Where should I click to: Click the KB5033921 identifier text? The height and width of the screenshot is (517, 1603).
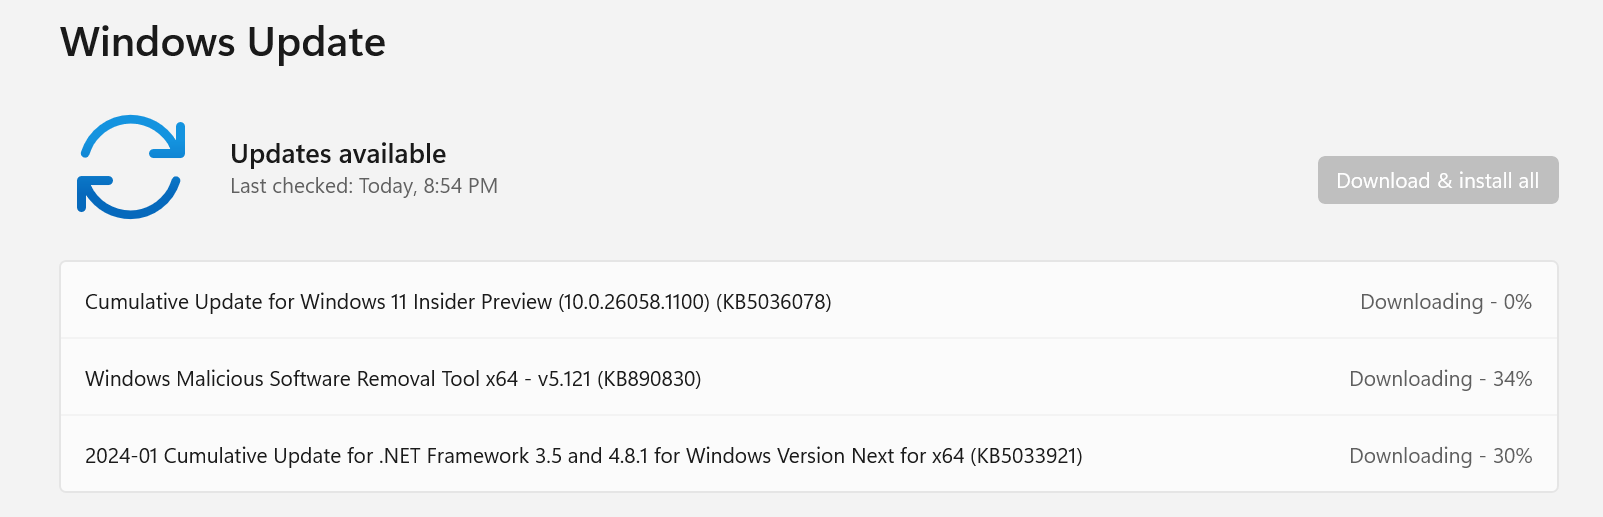tap(1026, 456)
